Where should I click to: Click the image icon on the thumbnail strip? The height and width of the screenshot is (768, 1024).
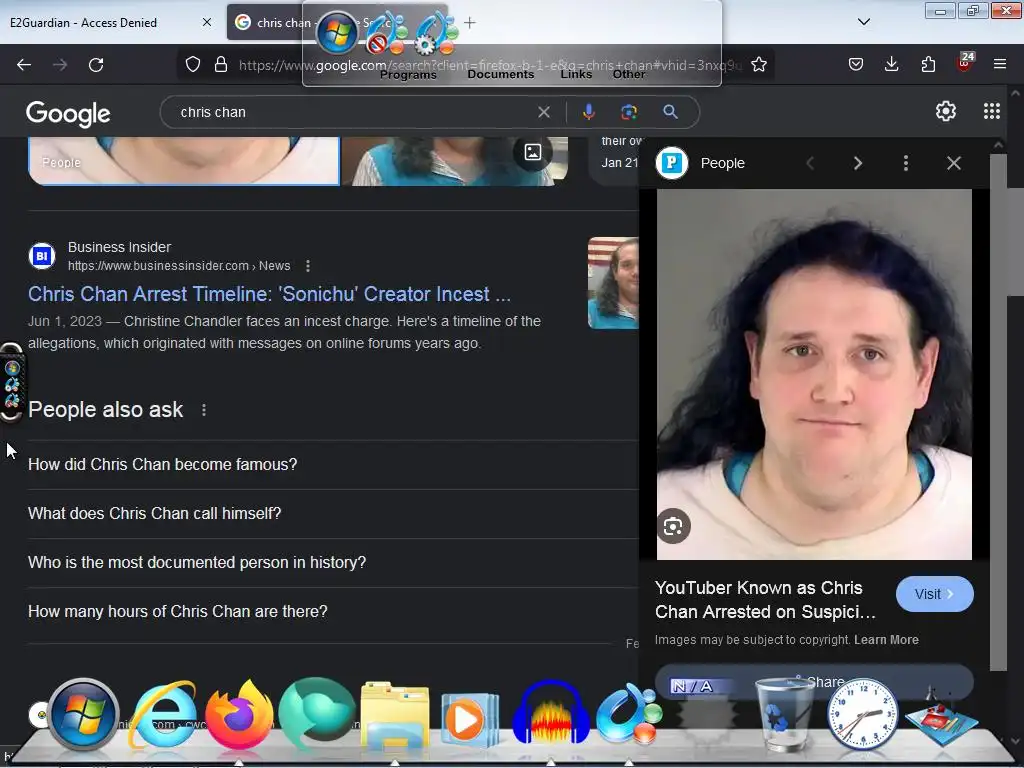(x=533, y=153)
